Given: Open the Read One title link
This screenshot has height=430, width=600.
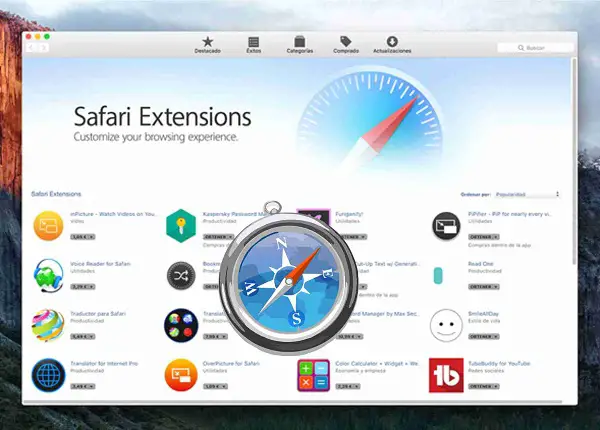Looking at the screenshot, I should tap(481, 264).
